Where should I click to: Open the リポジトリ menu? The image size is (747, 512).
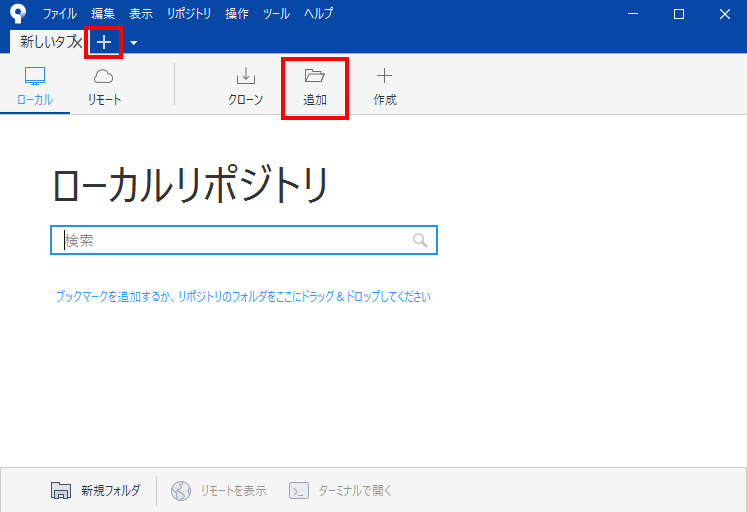[x=189, y=13]
